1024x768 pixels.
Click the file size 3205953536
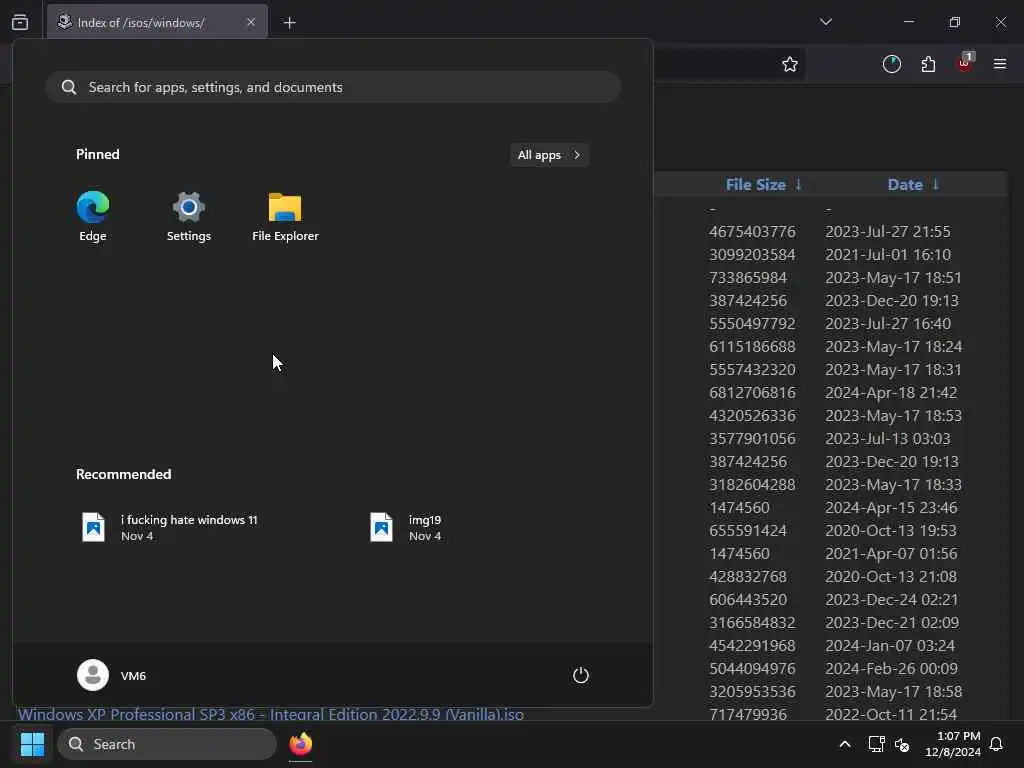752,692
